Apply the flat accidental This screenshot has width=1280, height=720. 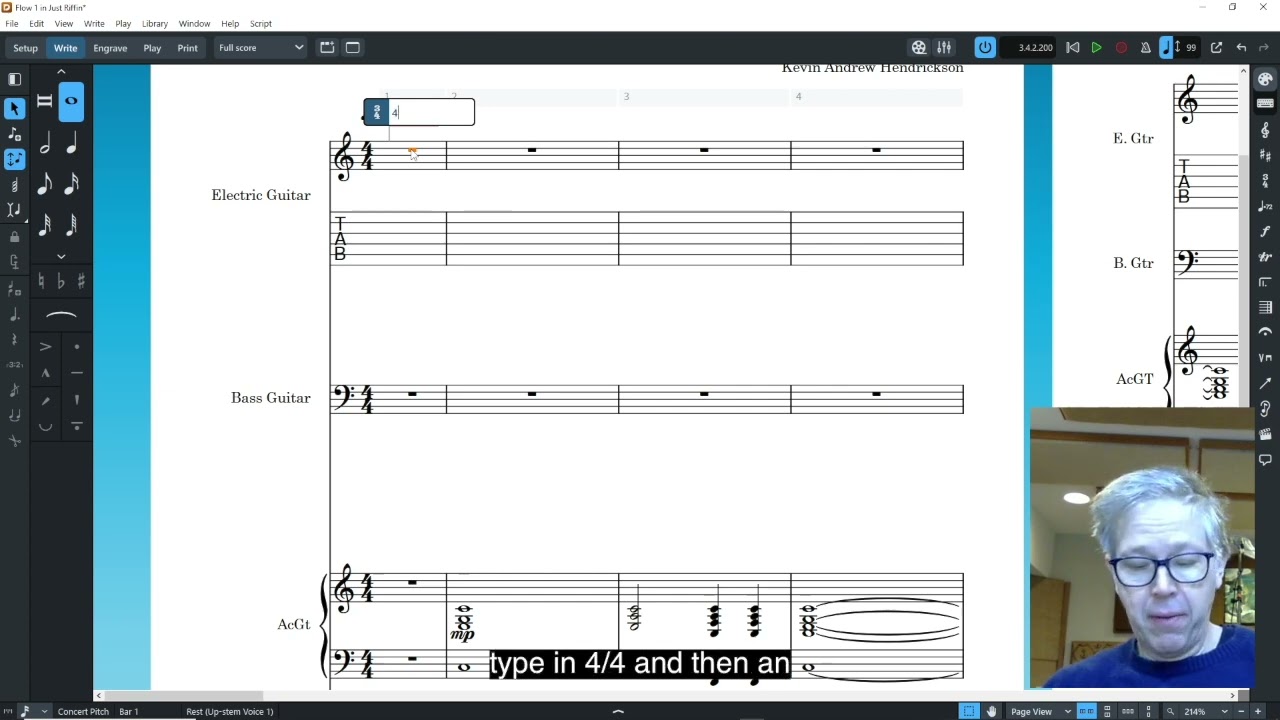tap(60, 282)
